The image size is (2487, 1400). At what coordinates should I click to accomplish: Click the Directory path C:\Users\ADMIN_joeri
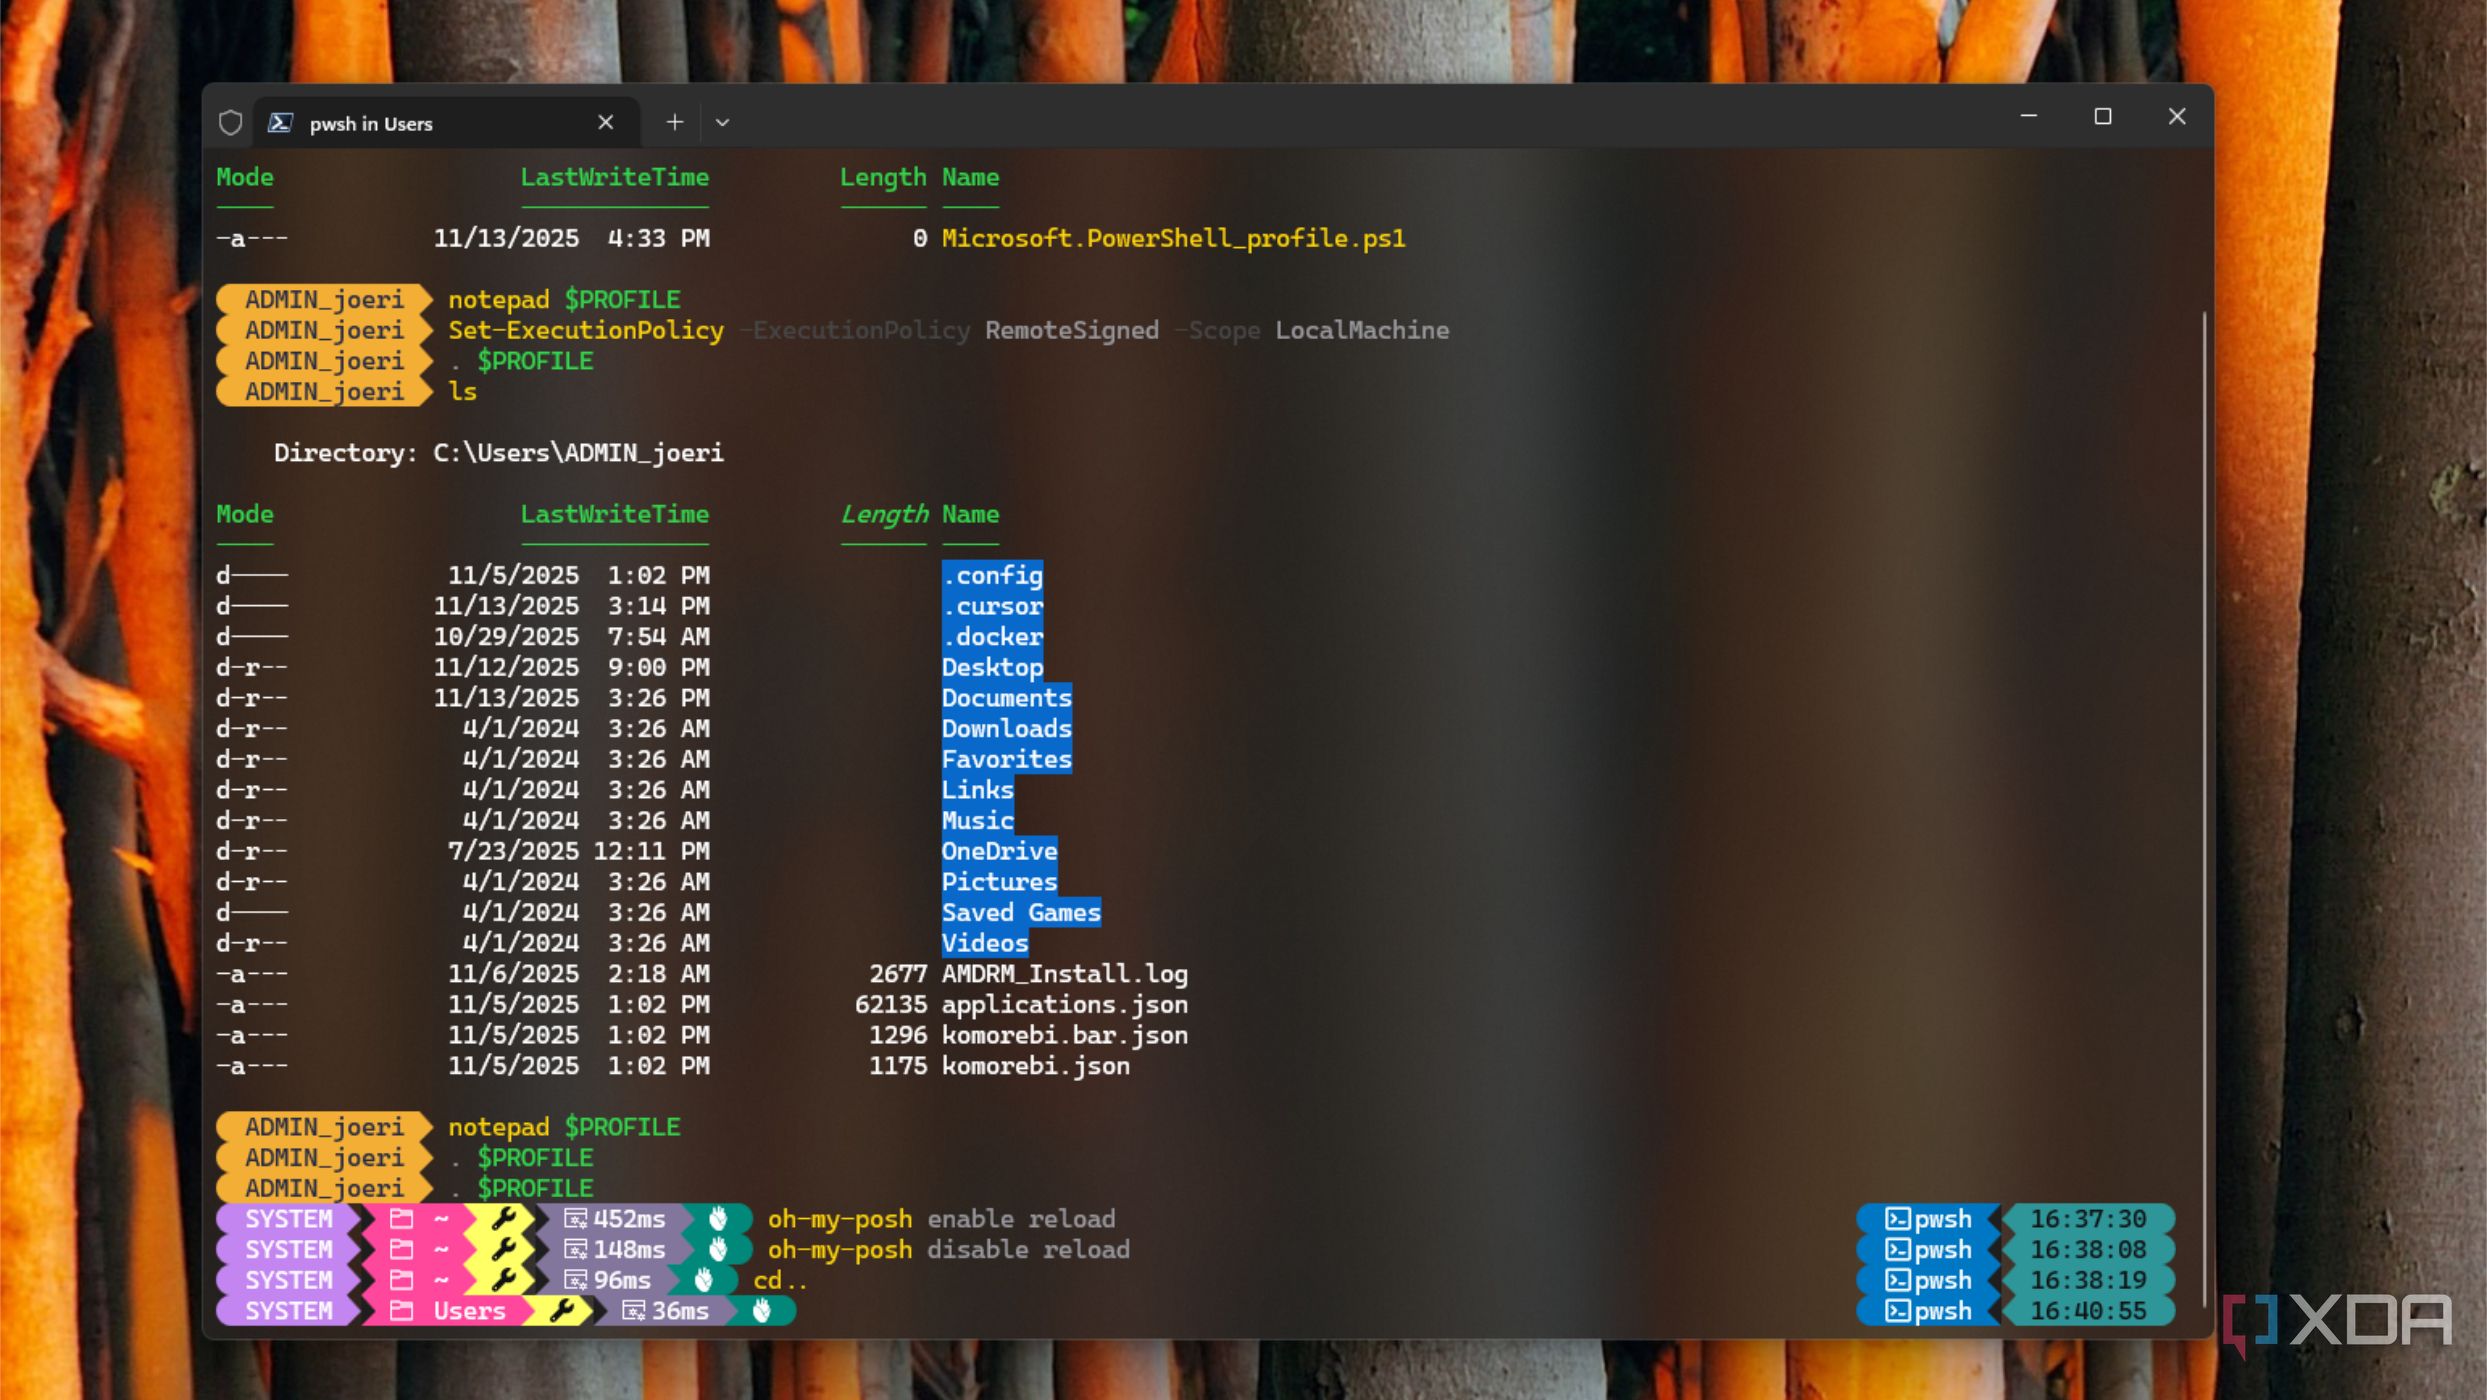point(578,453)
